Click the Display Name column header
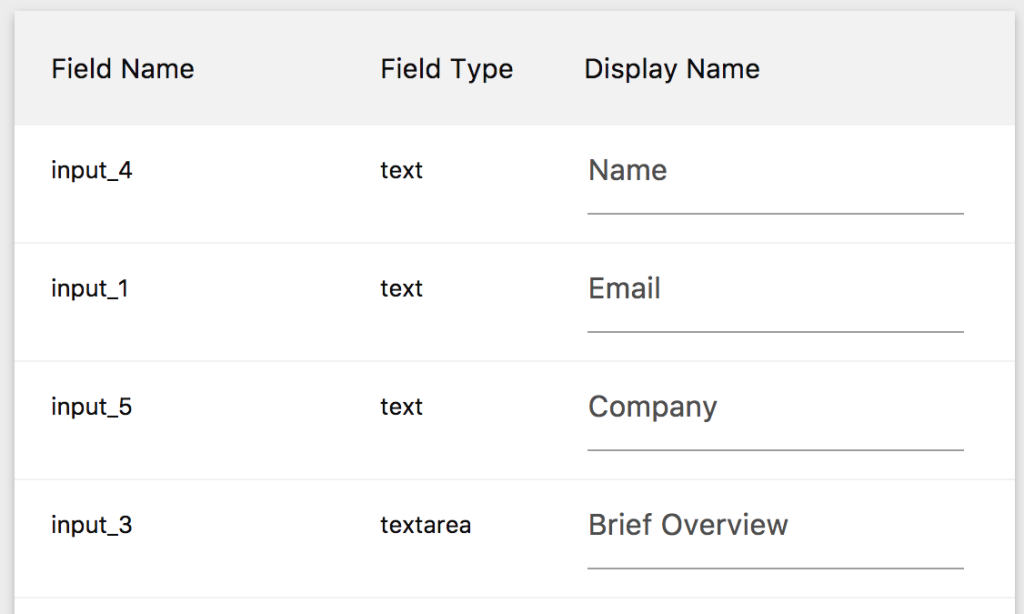Viewport: 1024px width, 614px height. pos(671,69)
